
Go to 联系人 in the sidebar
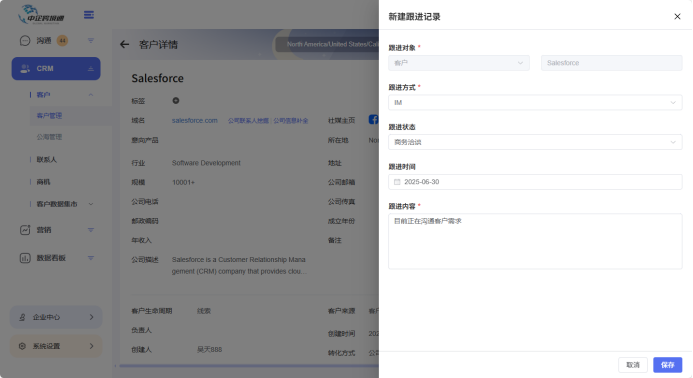tap(46, 160)
